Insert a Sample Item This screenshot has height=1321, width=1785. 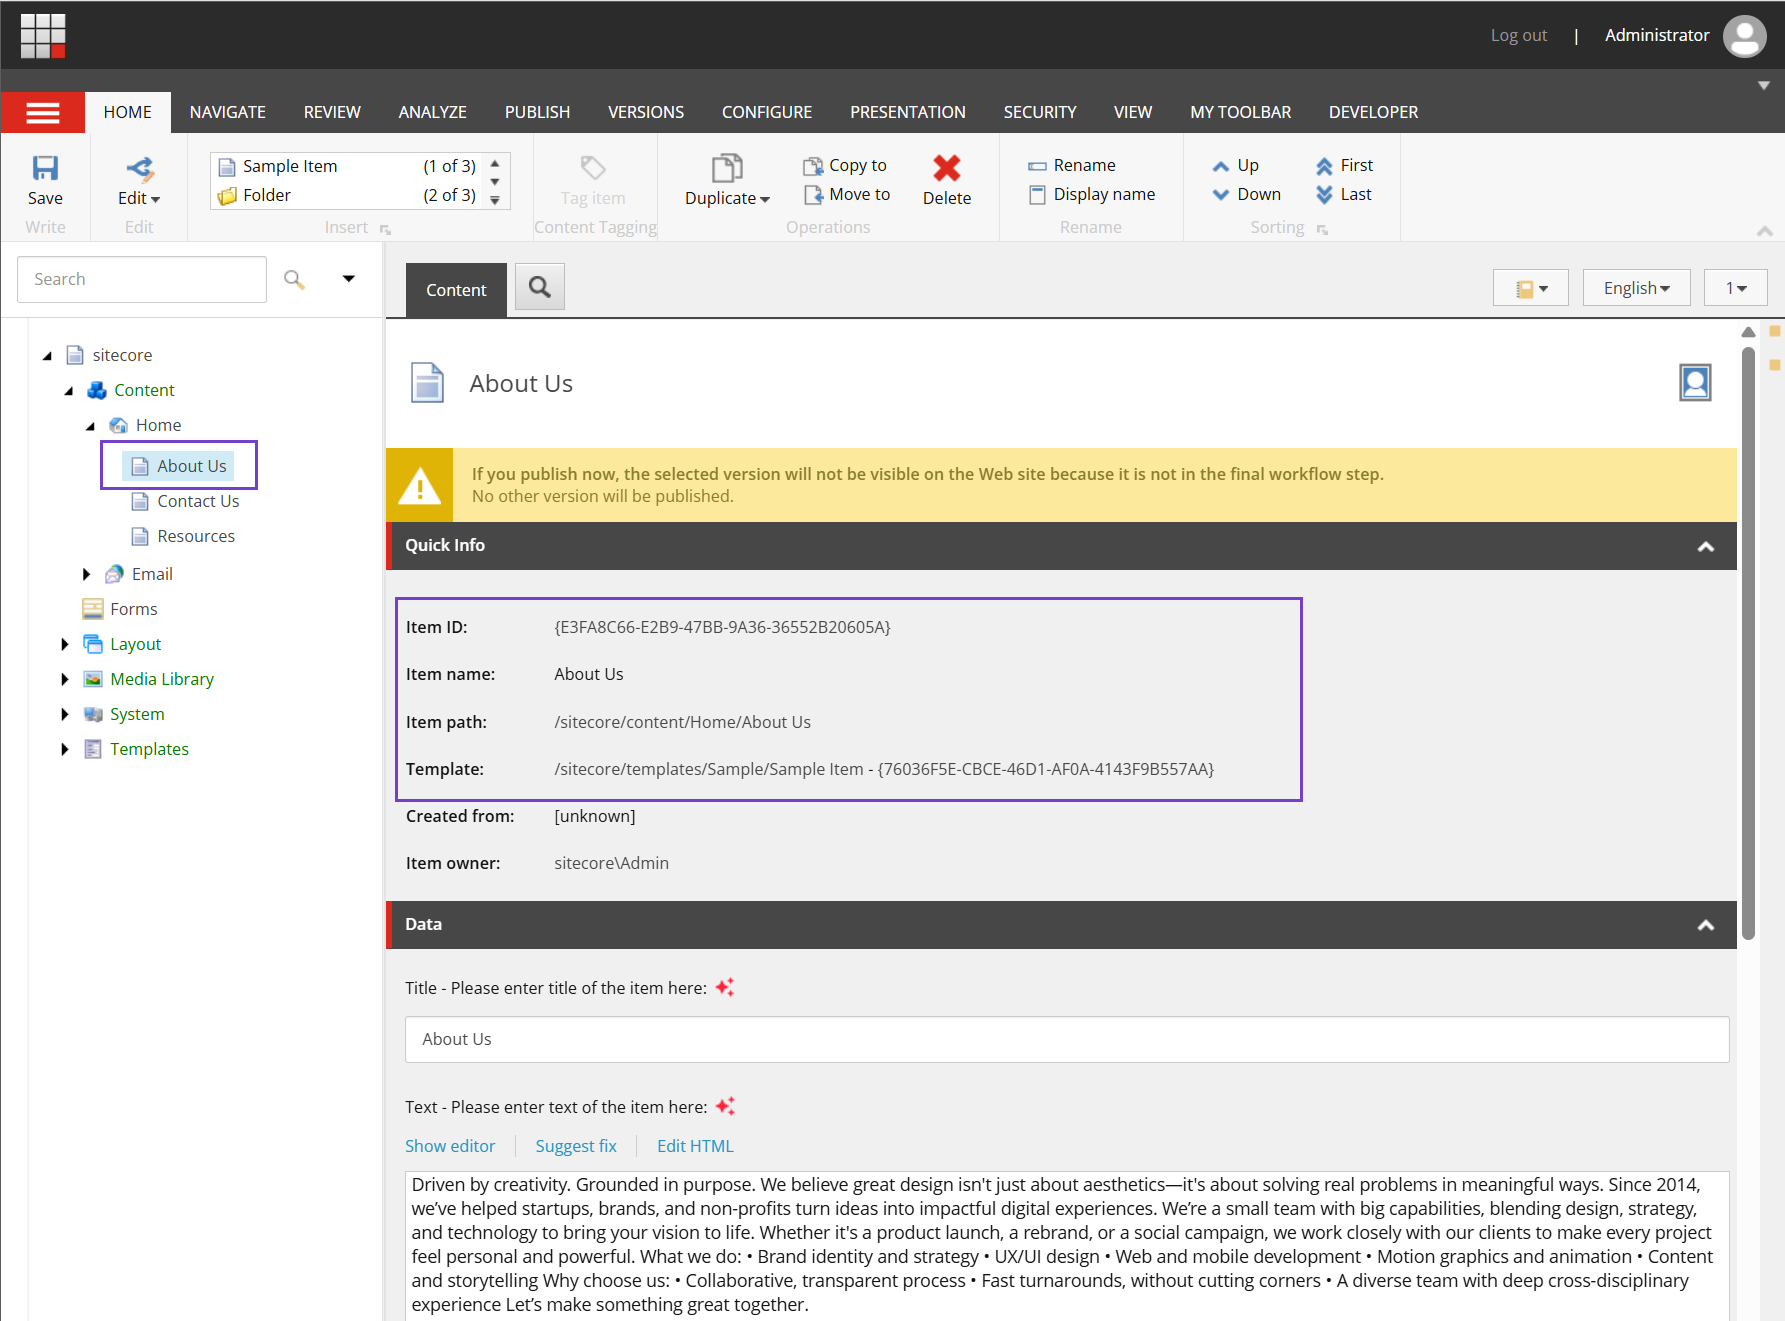347,166
